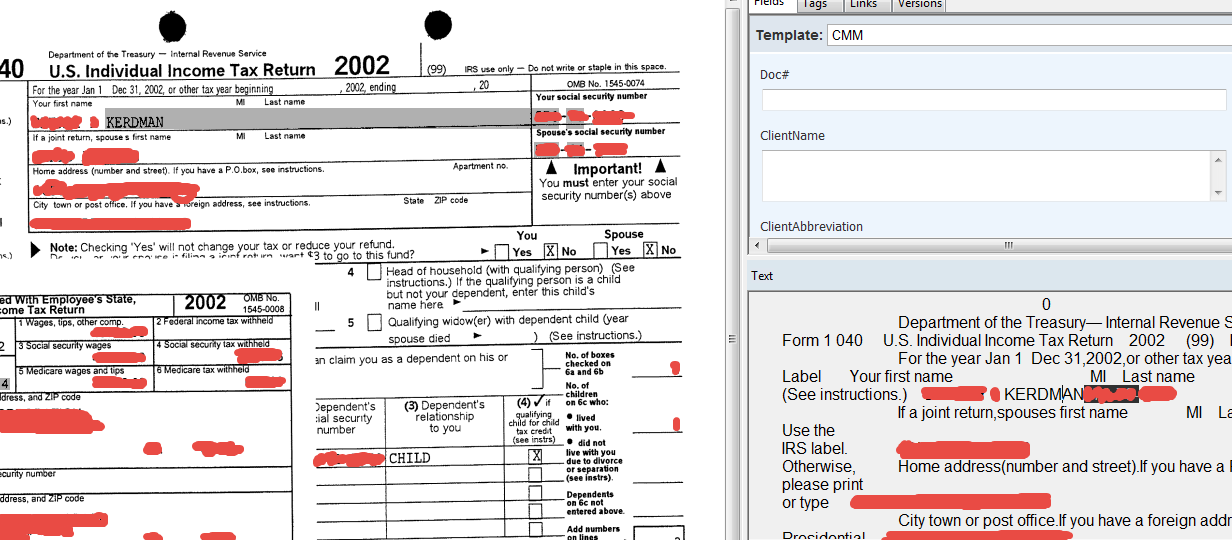Open the Versions tab

tap(919, 4)
